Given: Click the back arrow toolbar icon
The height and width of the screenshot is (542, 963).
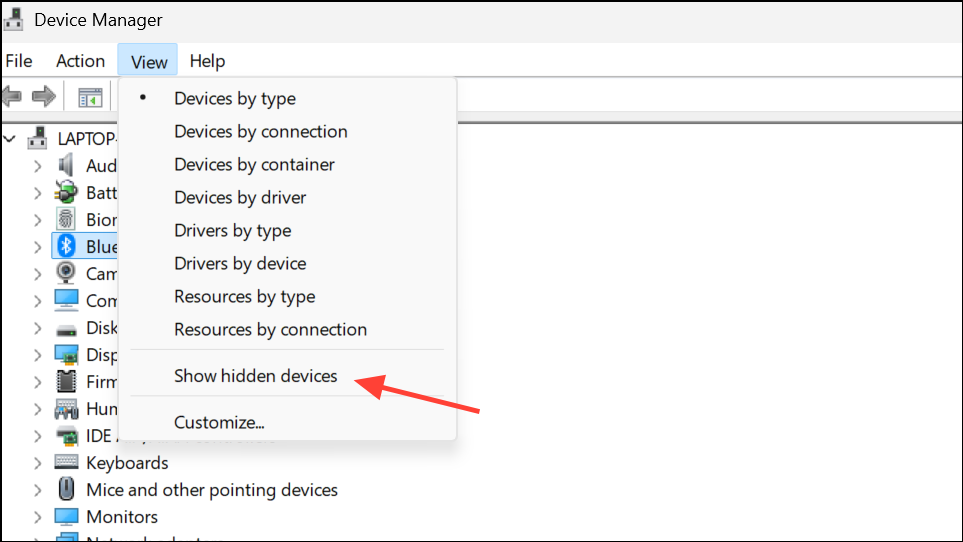Looking at the screenshot, I should pyautogui.click(x=12, y=96).
